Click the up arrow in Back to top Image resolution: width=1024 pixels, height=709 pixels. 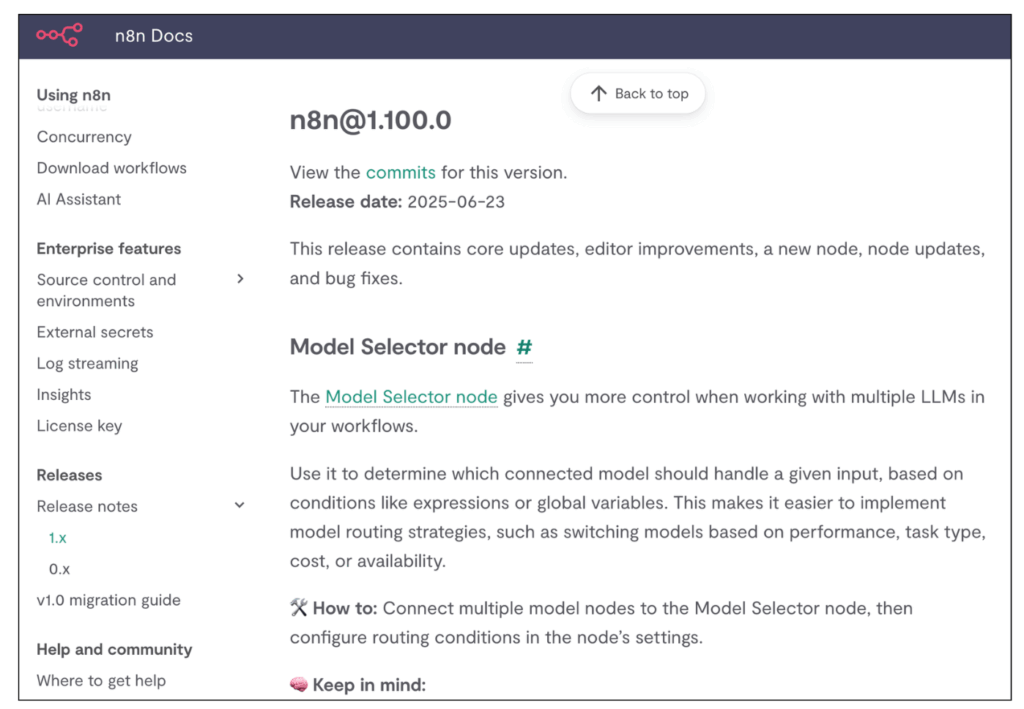point(599,93)
